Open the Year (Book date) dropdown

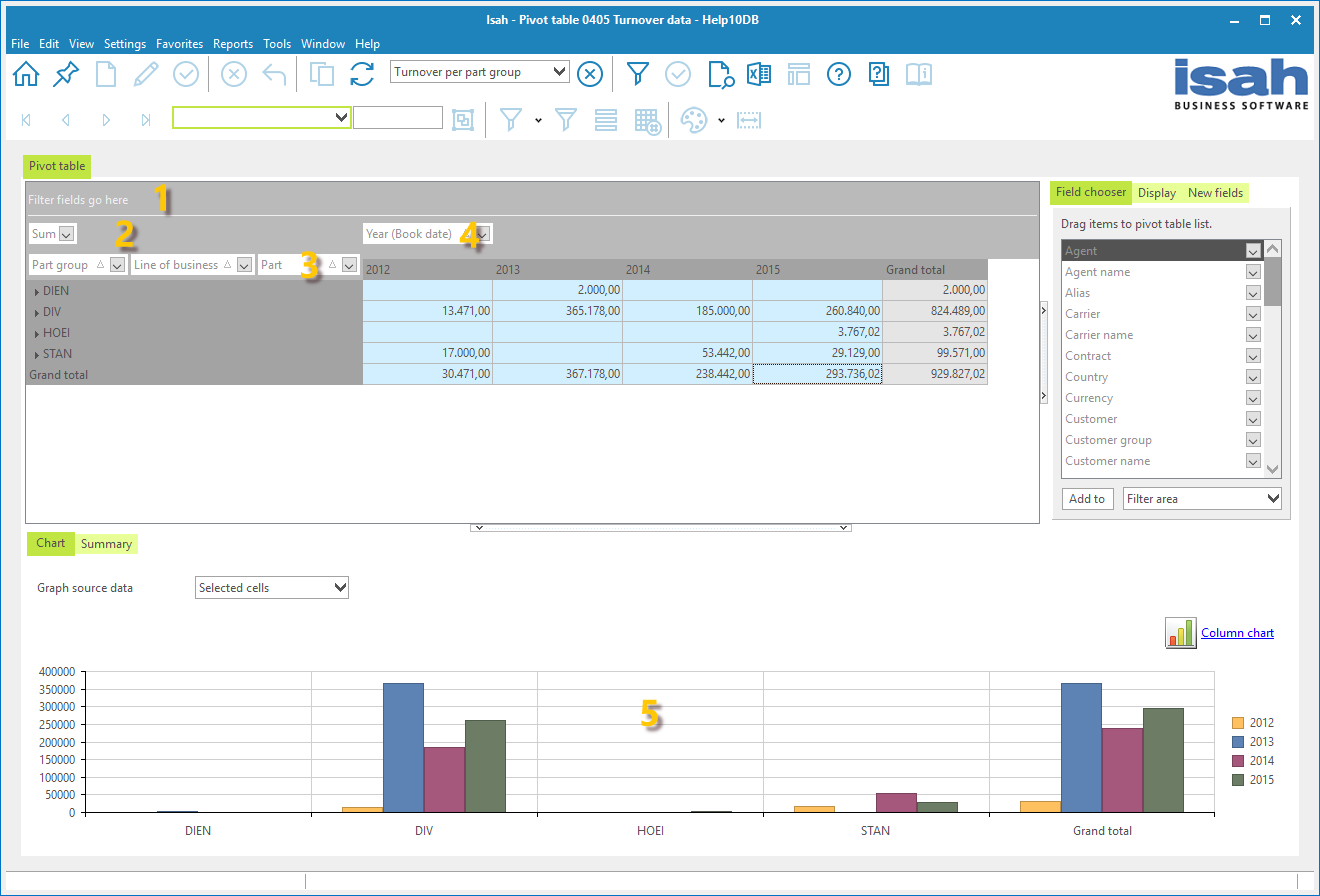pos(481,233)
